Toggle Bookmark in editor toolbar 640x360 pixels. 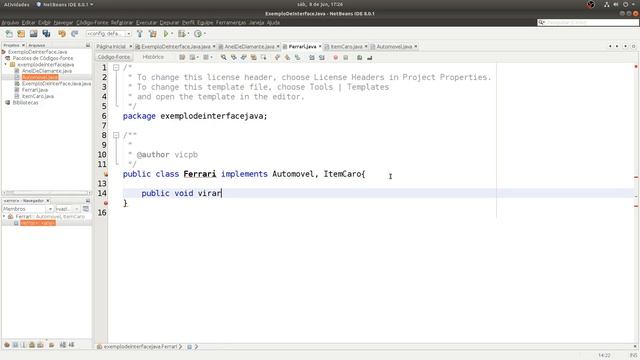(x=297, y=58)
